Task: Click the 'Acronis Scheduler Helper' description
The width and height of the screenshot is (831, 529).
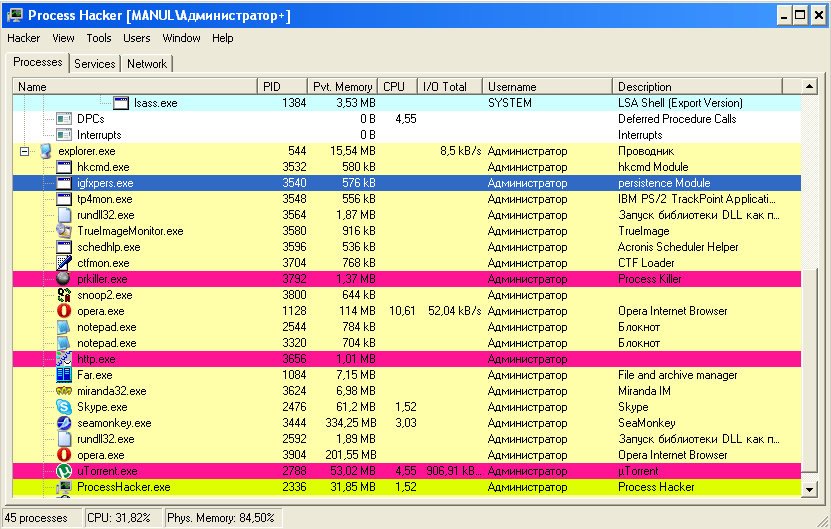Action: click(678, 247)
